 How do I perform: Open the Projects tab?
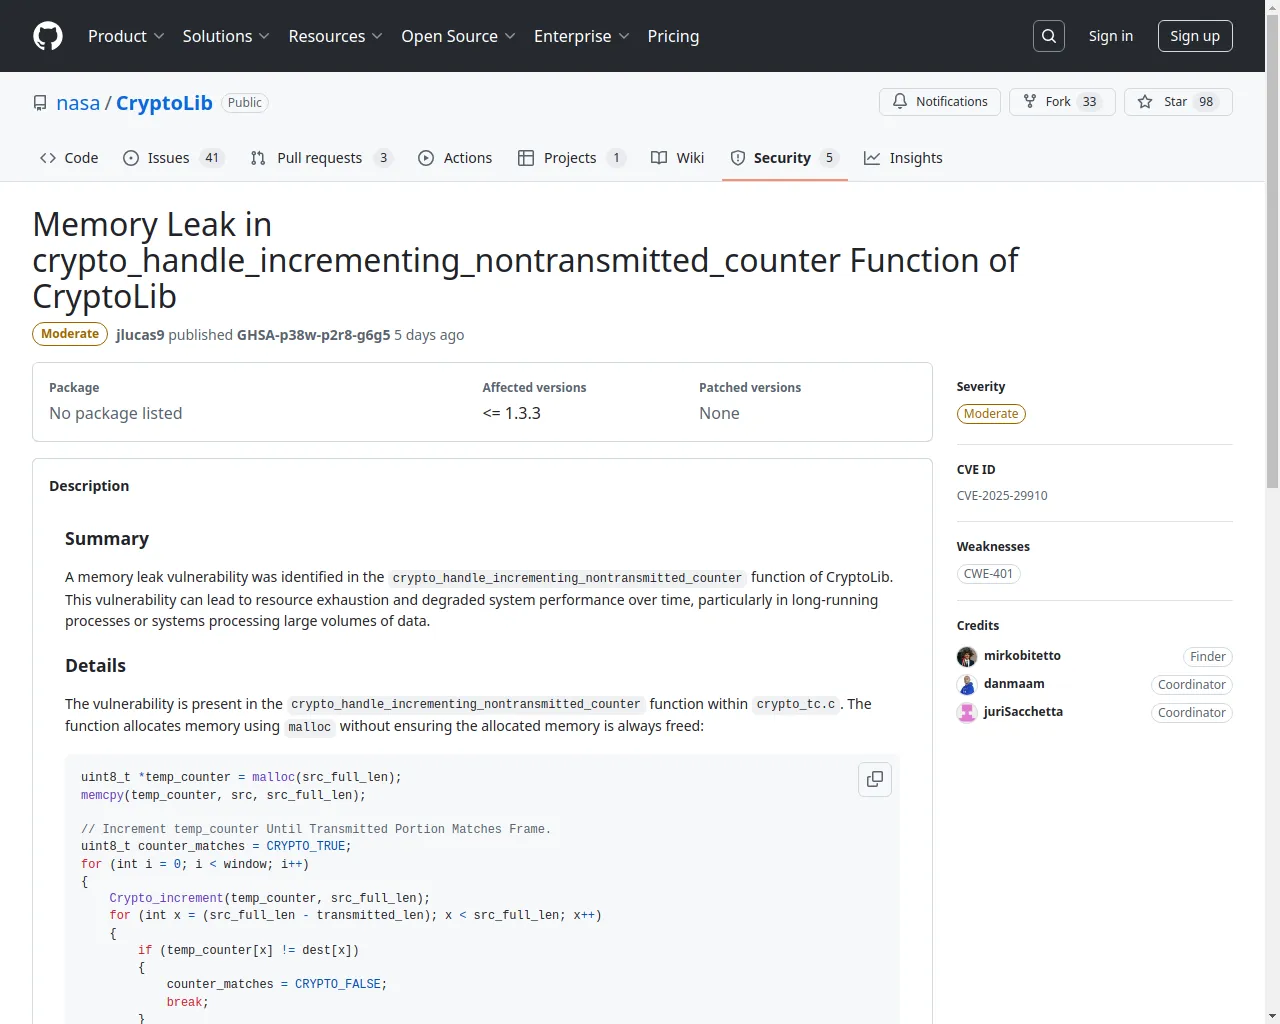point(571,158)
